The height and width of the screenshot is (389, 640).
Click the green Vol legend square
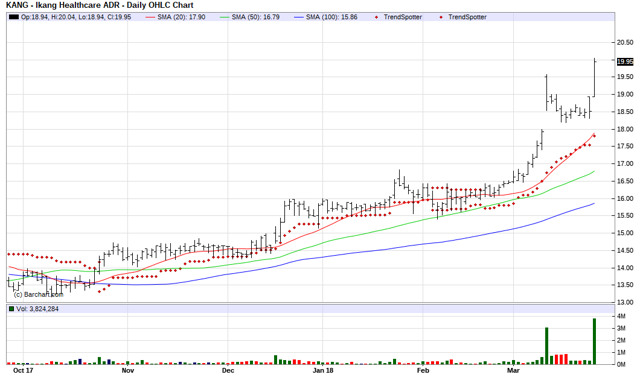pos(11,309)
